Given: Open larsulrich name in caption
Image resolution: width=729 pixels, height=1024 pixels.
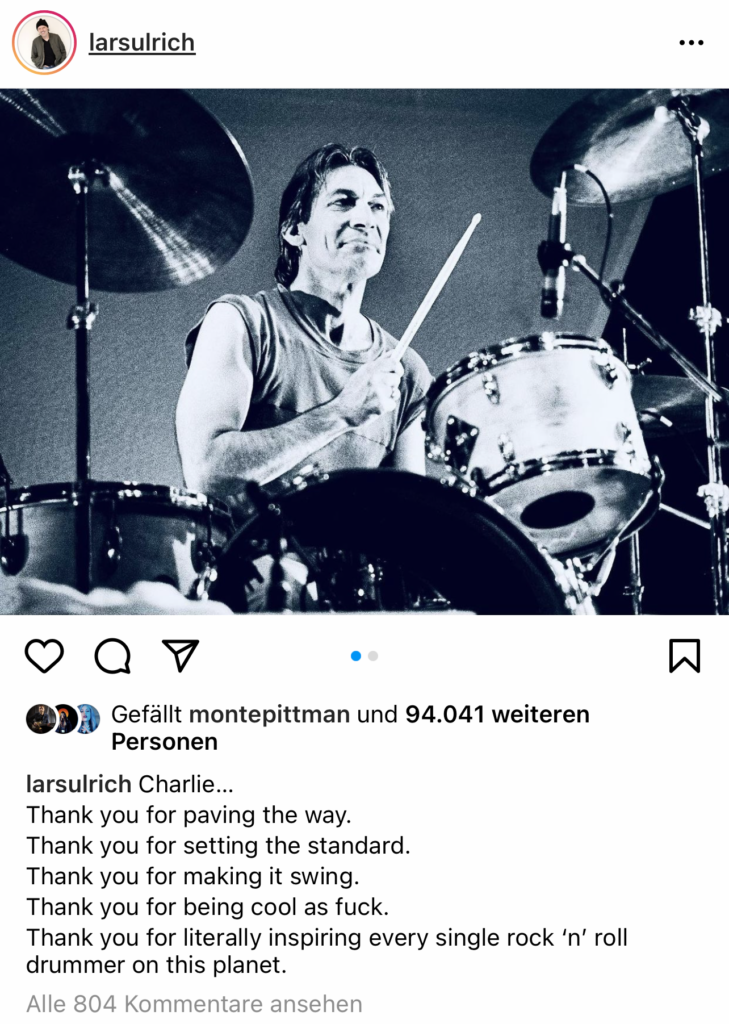Looking at the screenshot, I should click(x=78, y=784).
